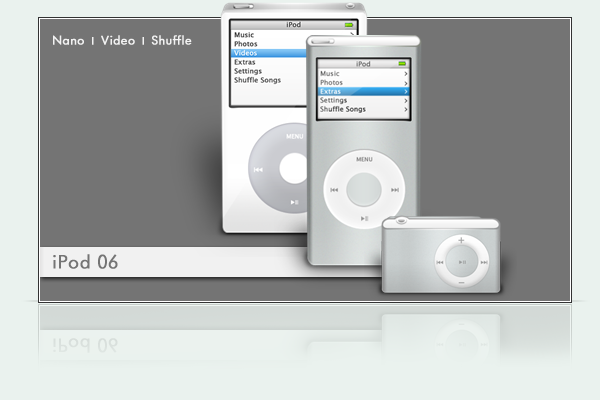Click the Video heading text
Image resolution: width=600 pixels, height=400 pixels.
click(118, 41)
